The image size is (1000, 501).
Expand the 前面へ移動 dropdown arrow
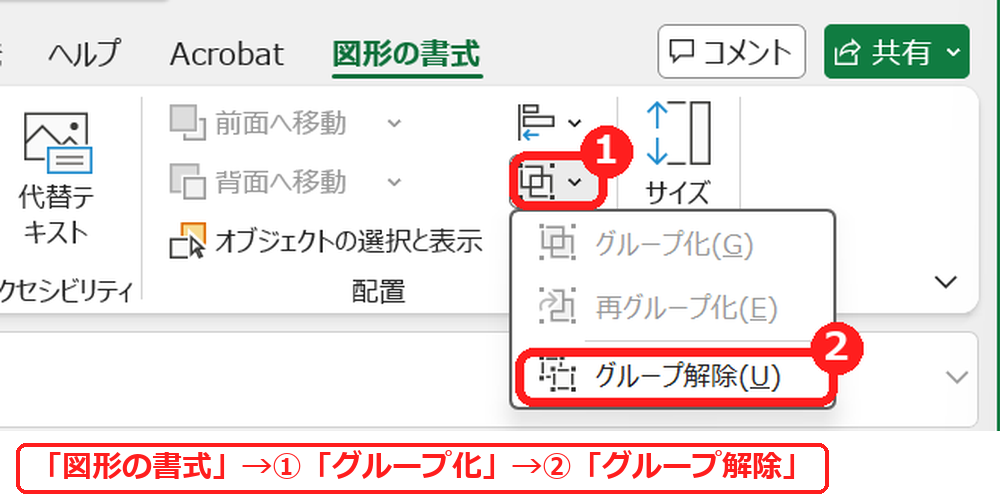[x=394, y=122]
